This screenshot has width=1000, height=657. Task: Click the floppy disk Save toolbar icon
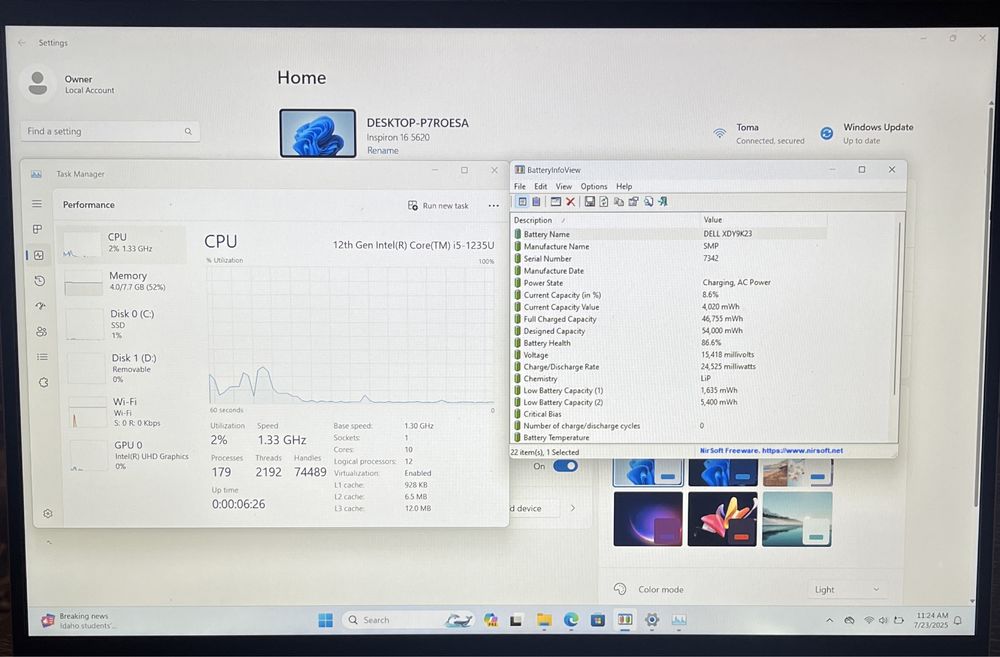pos(589,202)
